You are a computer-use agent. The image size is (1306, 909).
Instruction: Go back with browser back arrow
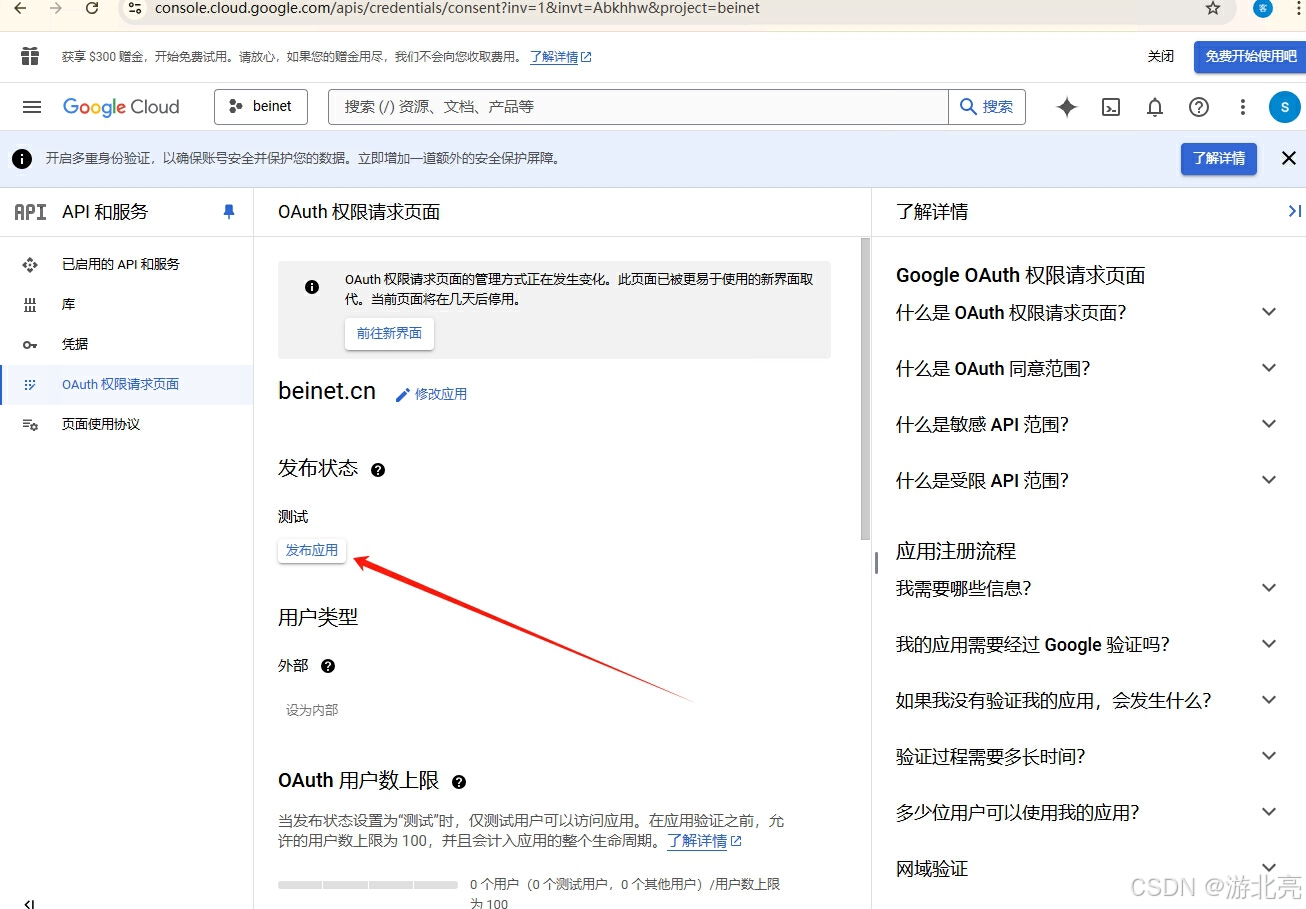[x=19, y=8]
